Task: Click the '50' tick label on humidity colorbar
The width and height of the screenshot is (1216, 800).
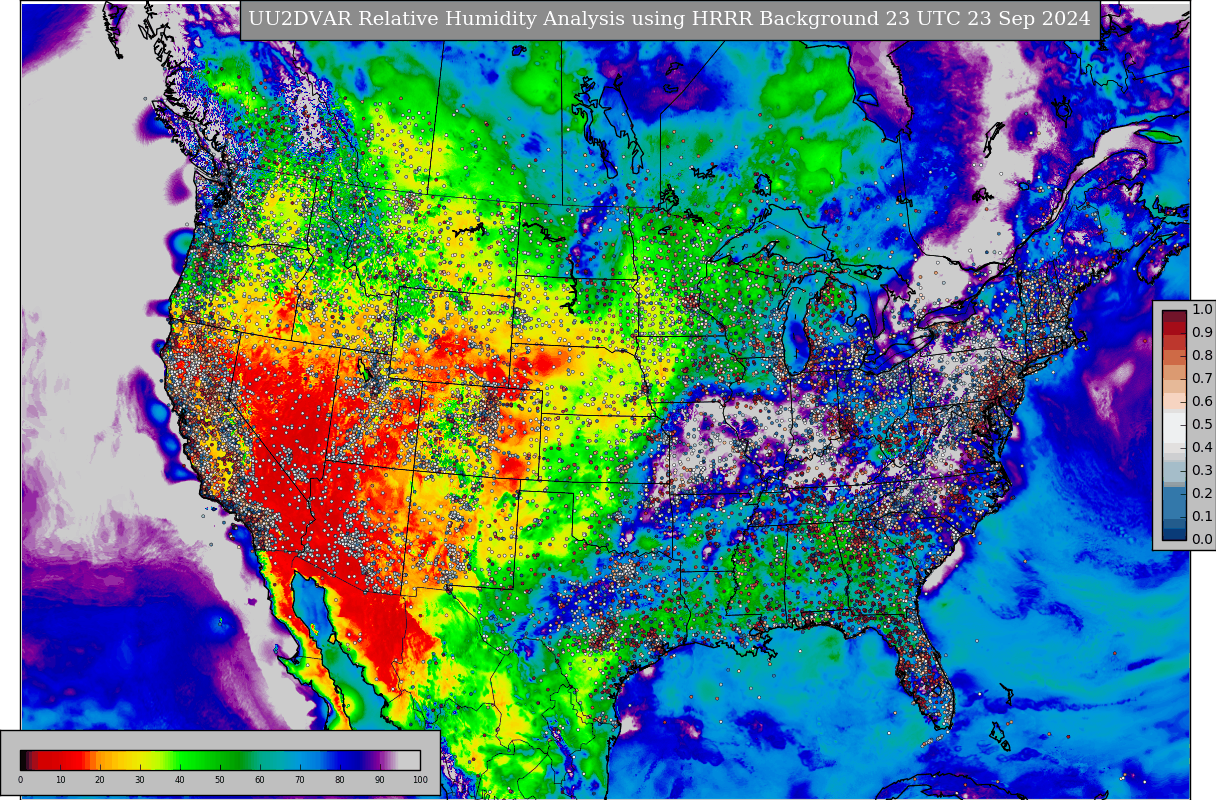Action: coord(220,780)
